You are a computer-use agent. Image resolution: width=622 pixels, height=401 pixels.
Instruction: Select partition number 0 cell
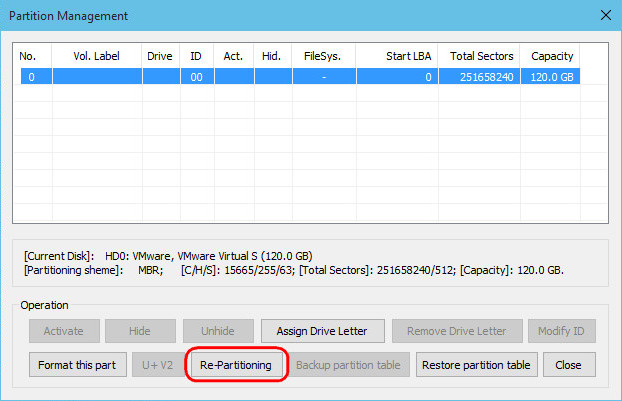click(36, 77)
